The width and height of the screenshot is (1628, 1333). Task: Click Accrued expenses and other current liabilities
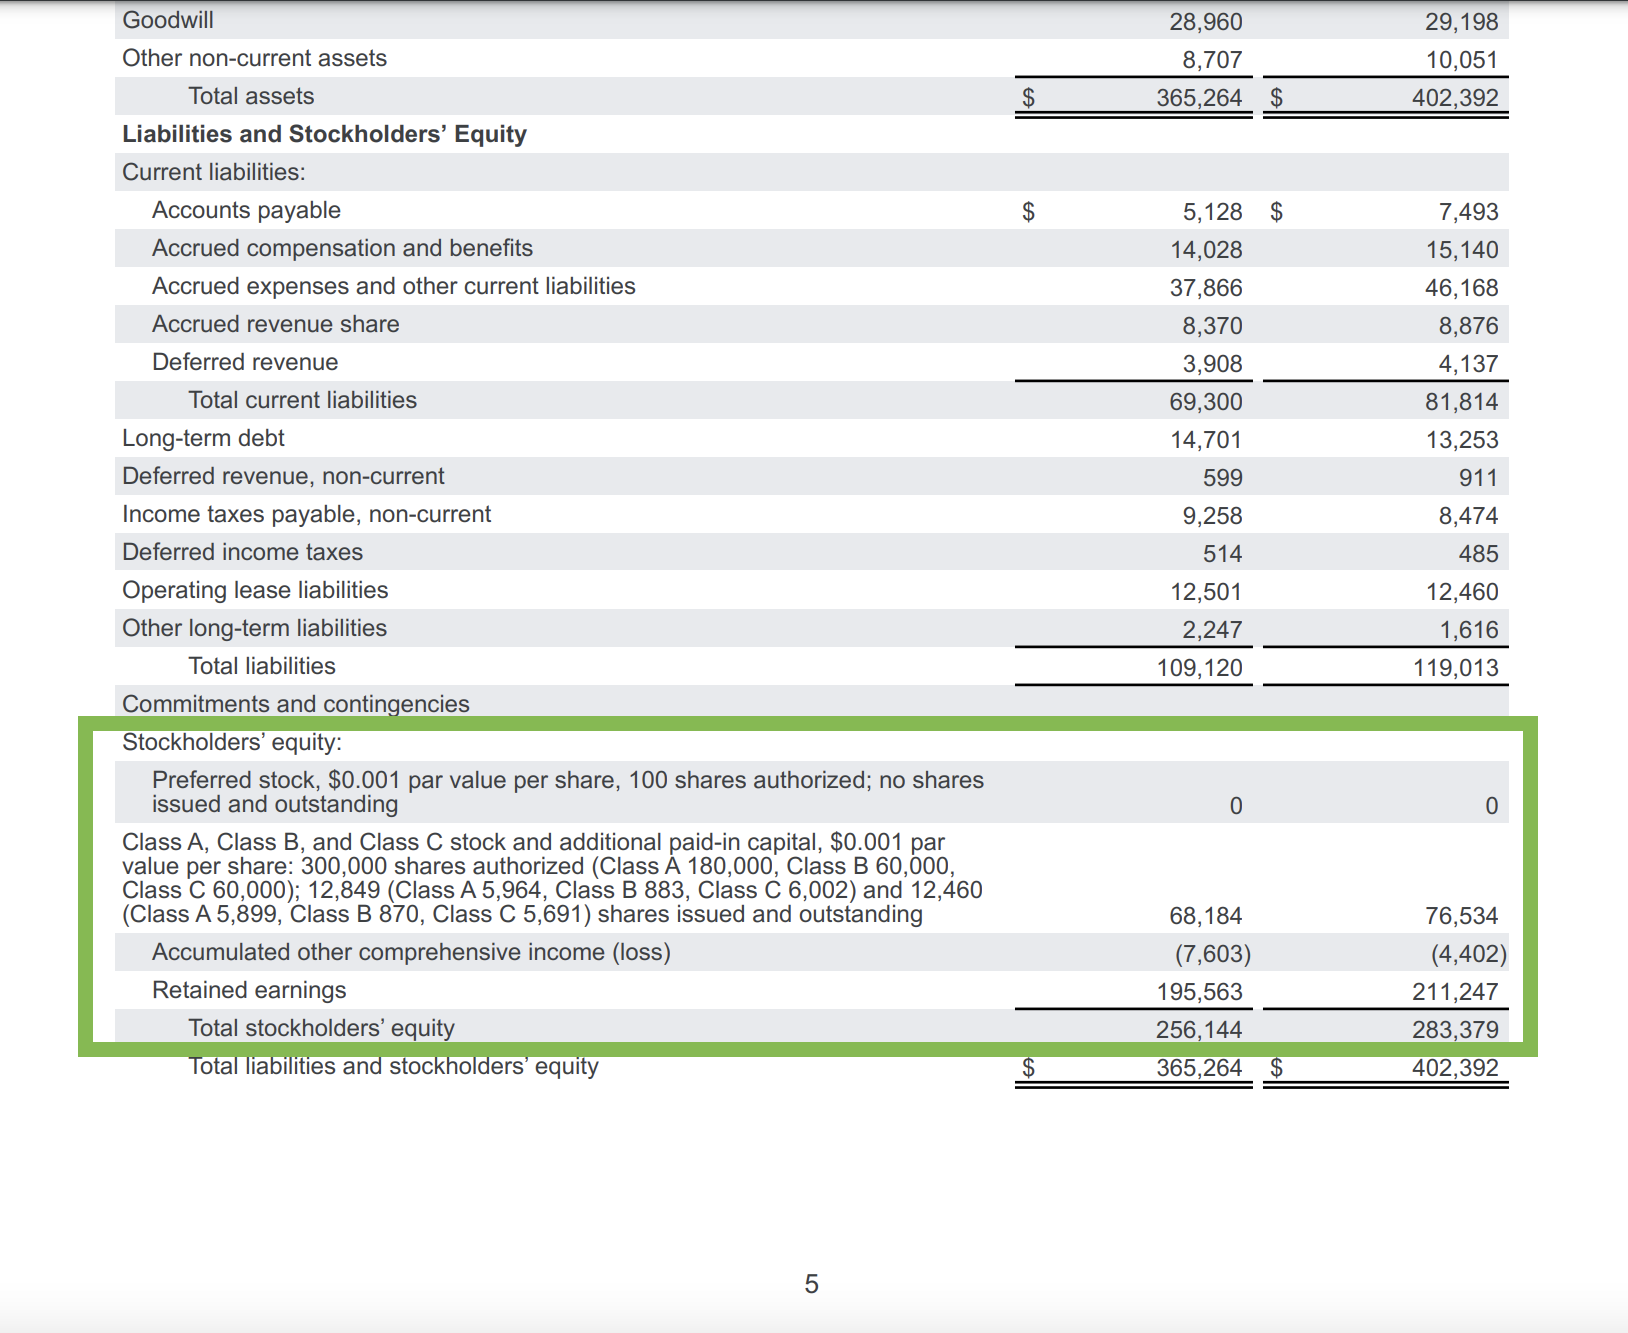coord(393,286)
